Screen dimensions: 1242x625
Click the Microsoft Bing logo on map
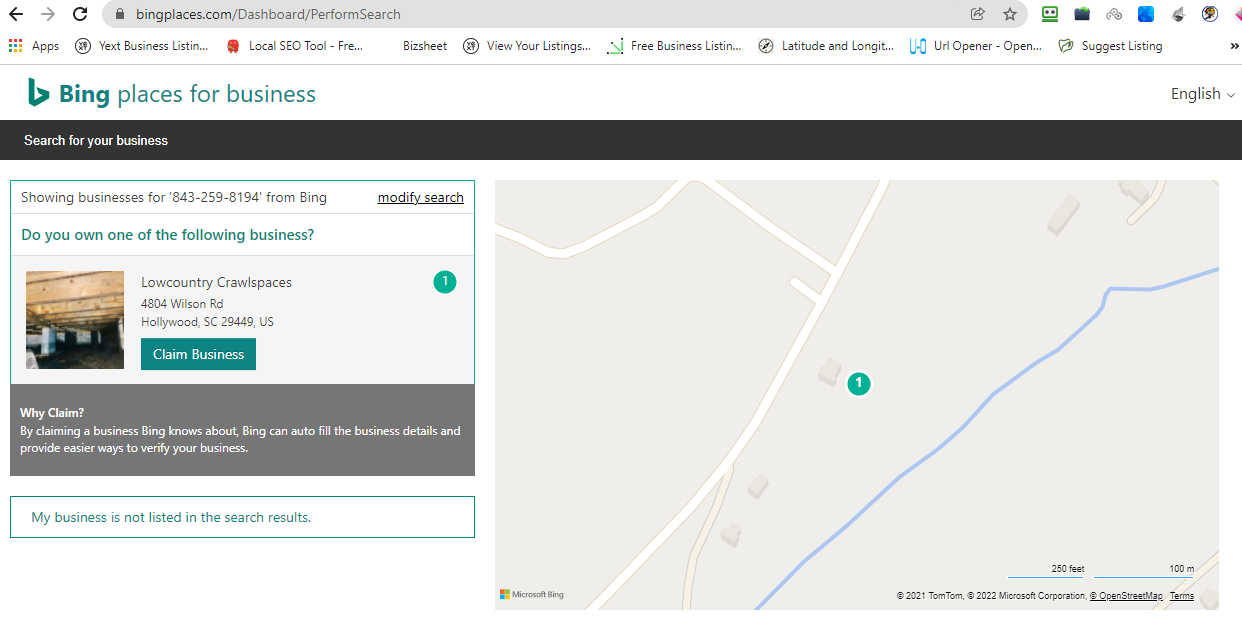[532, 594]
